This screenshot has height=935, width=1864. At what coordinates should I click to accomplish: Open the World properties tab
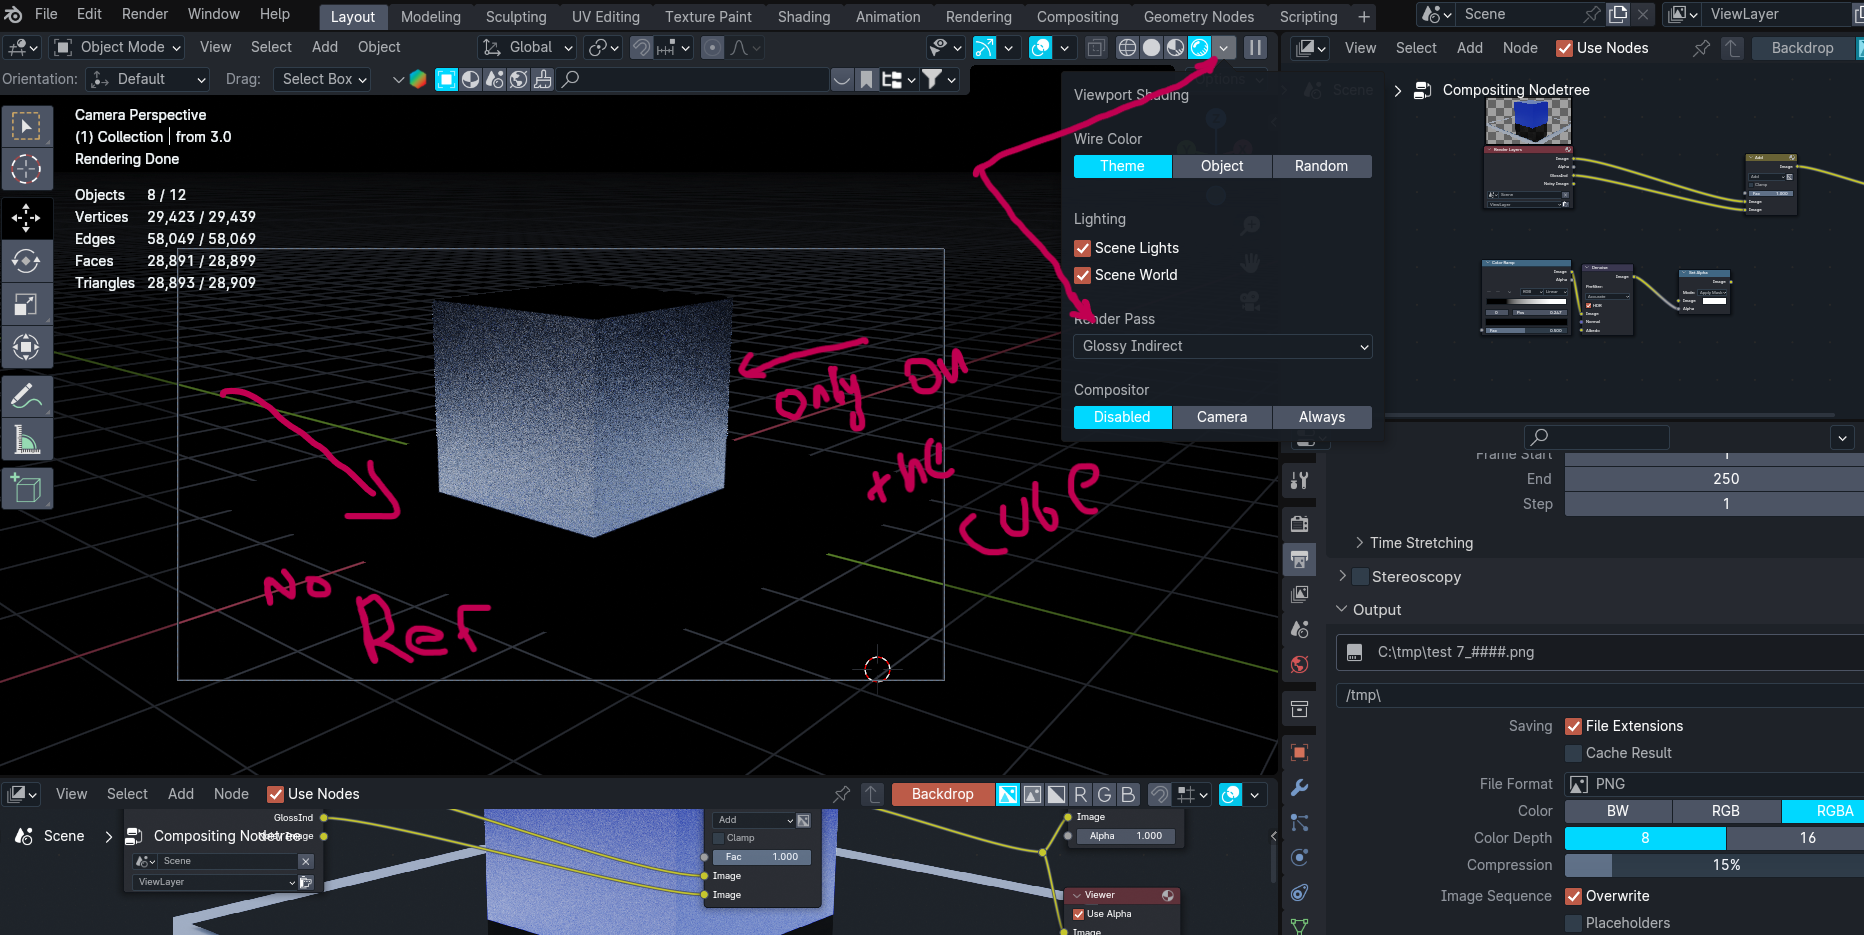(1299, 665)
